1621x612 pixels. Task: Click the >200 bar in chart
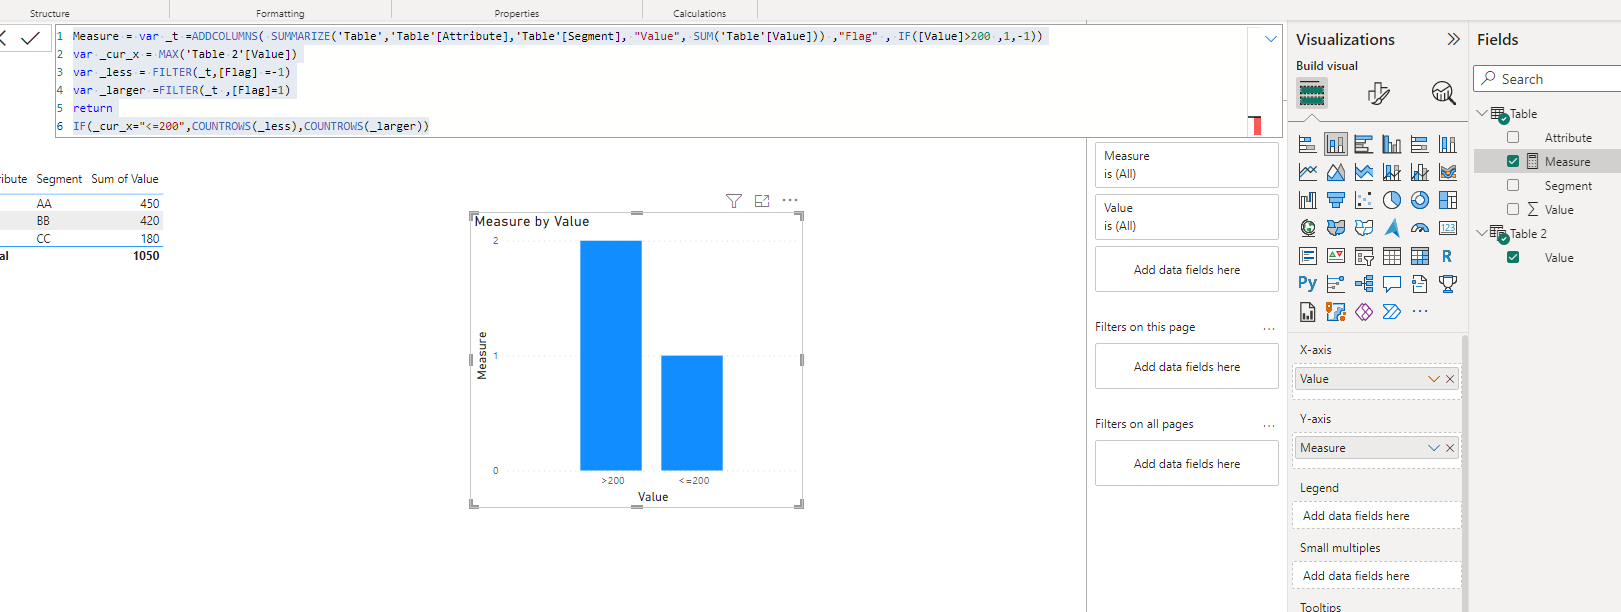pyautogui.click(x=611, y=355)
